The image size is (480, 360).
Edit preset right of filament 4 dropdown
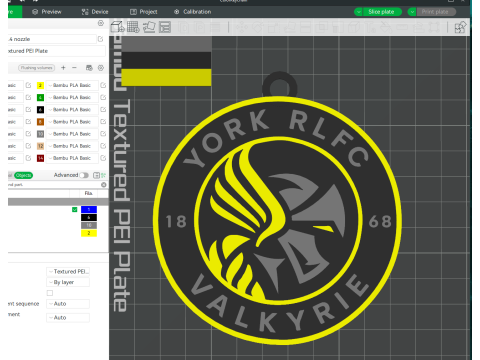[x=103, y=97]
